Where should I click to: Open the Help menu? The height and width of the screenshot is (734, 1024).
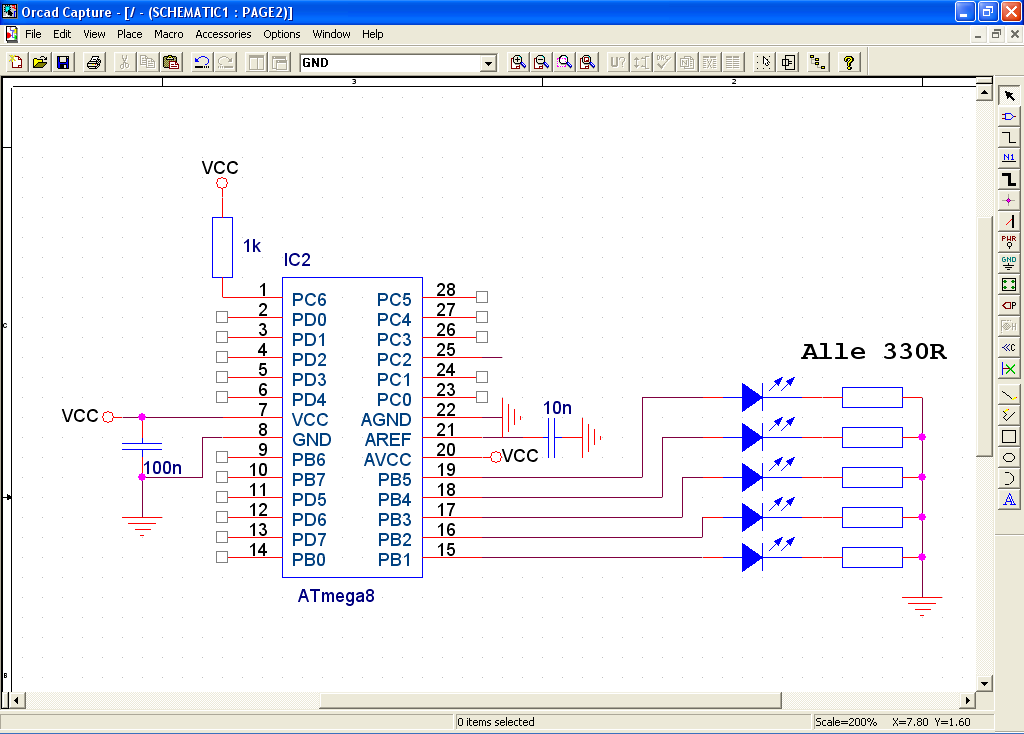click(372, 34)
